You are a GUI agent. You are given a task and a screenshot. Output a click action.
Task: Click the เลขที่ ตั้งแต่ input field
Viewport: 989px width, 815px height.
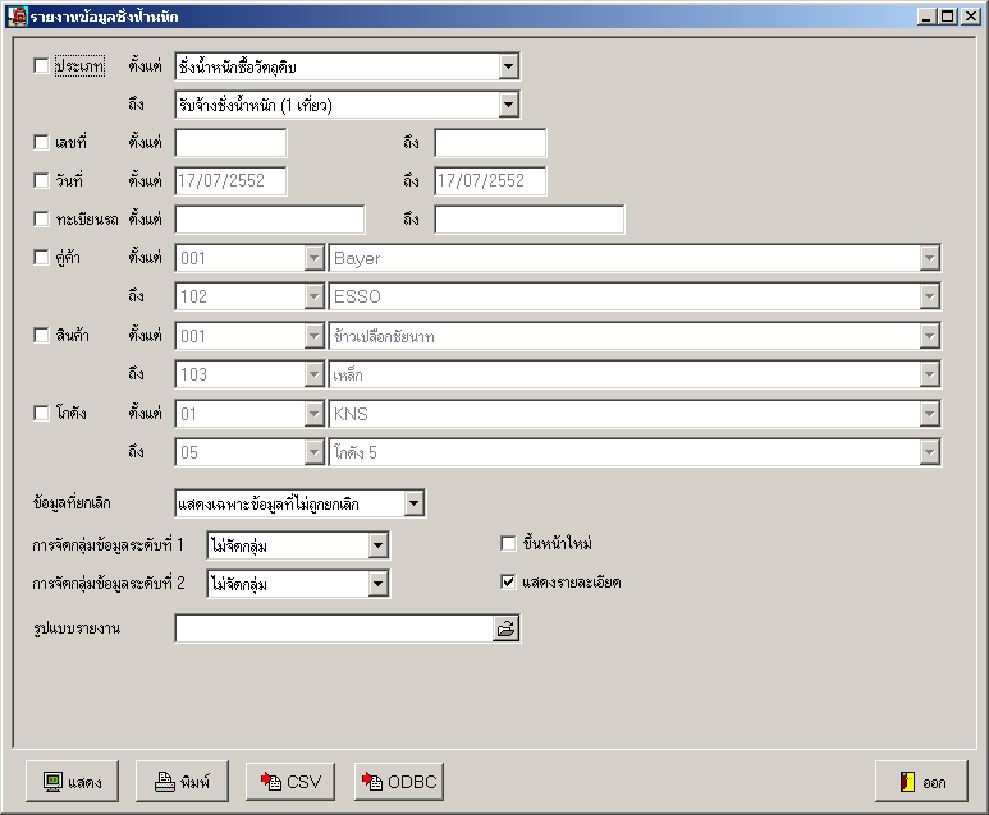pos(231,143)
